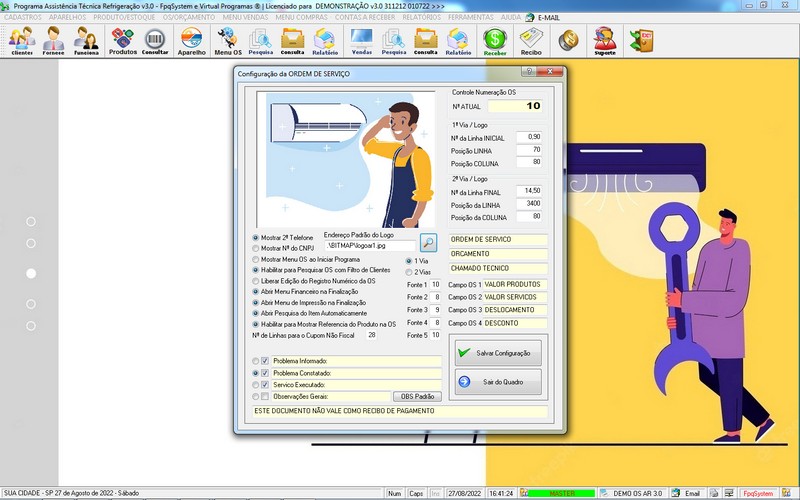Viewport: 800px width, 500px height.
Task: Select the Mostrar Nº do CNPJ option
Action: click(x=256, y=249)
